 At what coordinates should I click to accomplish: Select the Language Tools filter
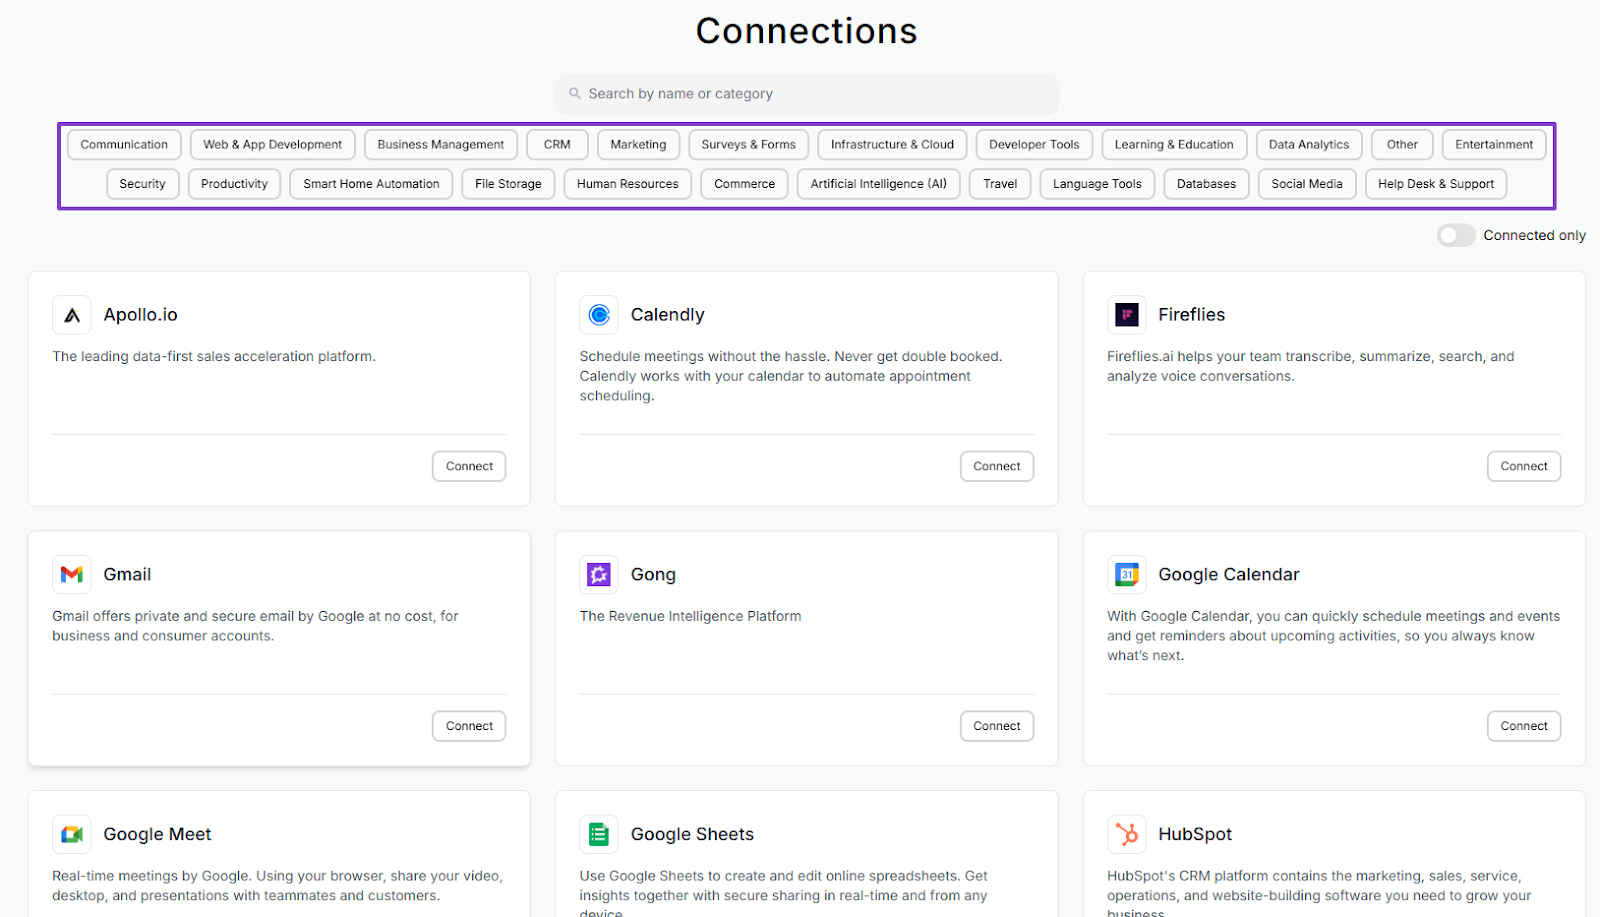click(1097, 184)
